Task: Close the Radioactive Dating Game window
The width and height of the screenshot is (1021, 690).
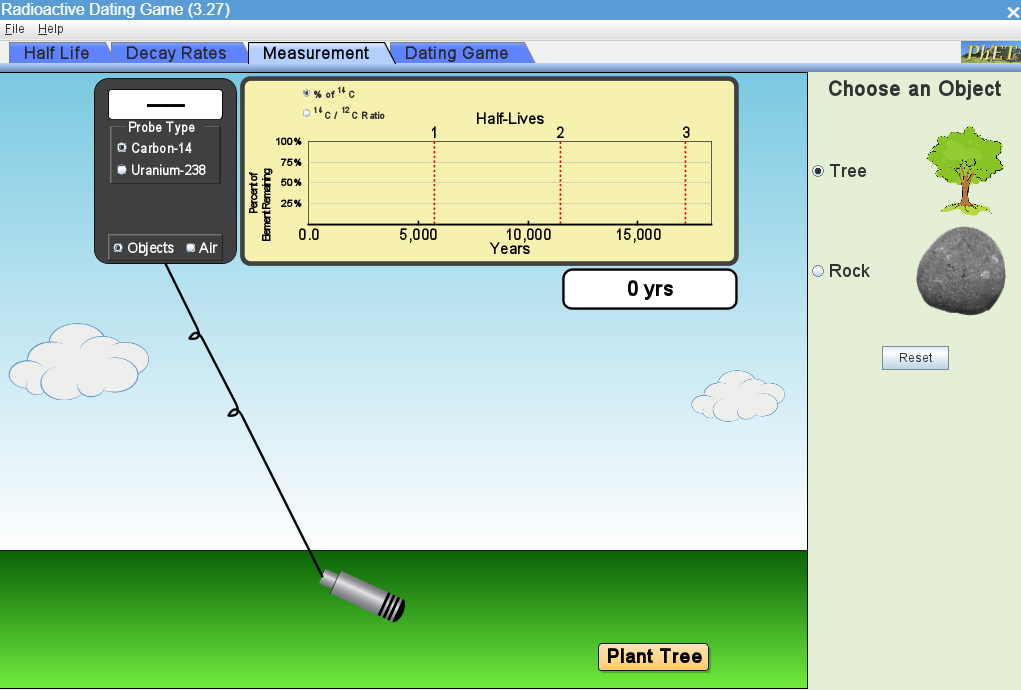Action: [1011, 11]
